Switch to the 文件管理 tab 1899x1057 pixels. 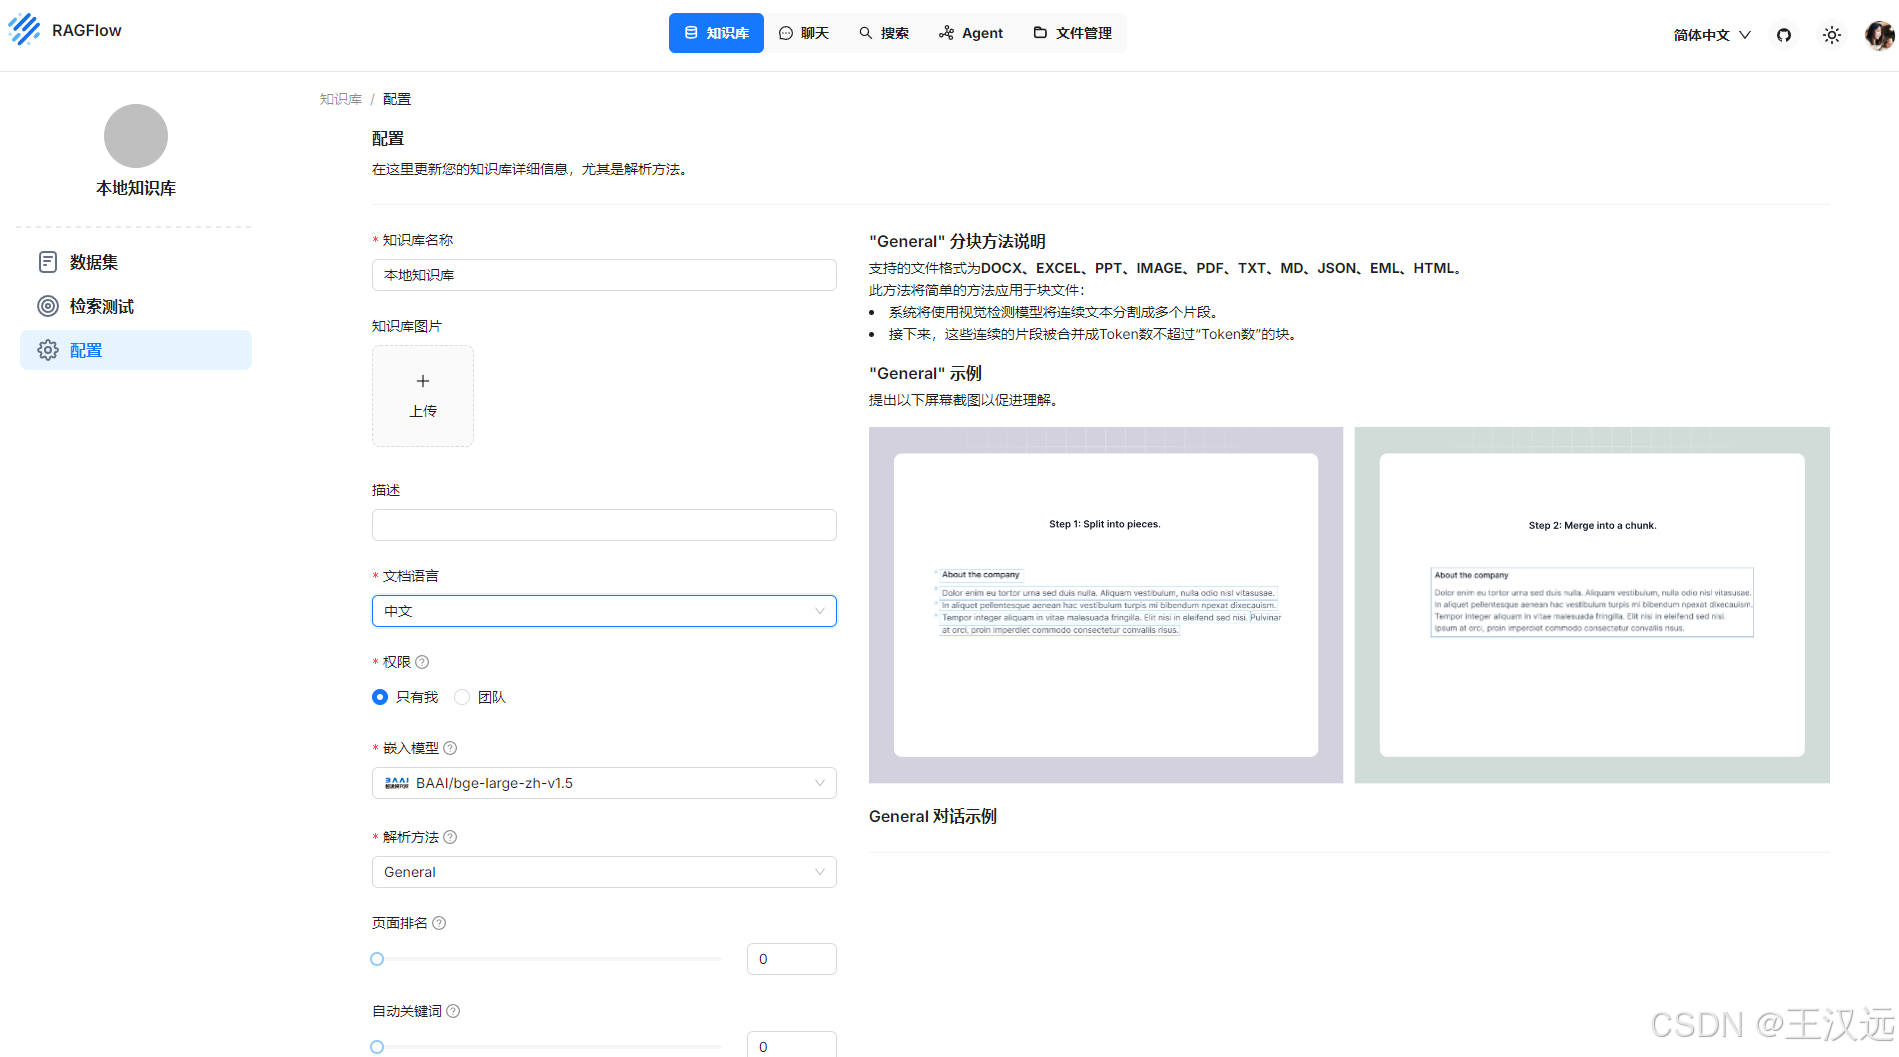pyautogui.click(x=1073, y=33)
